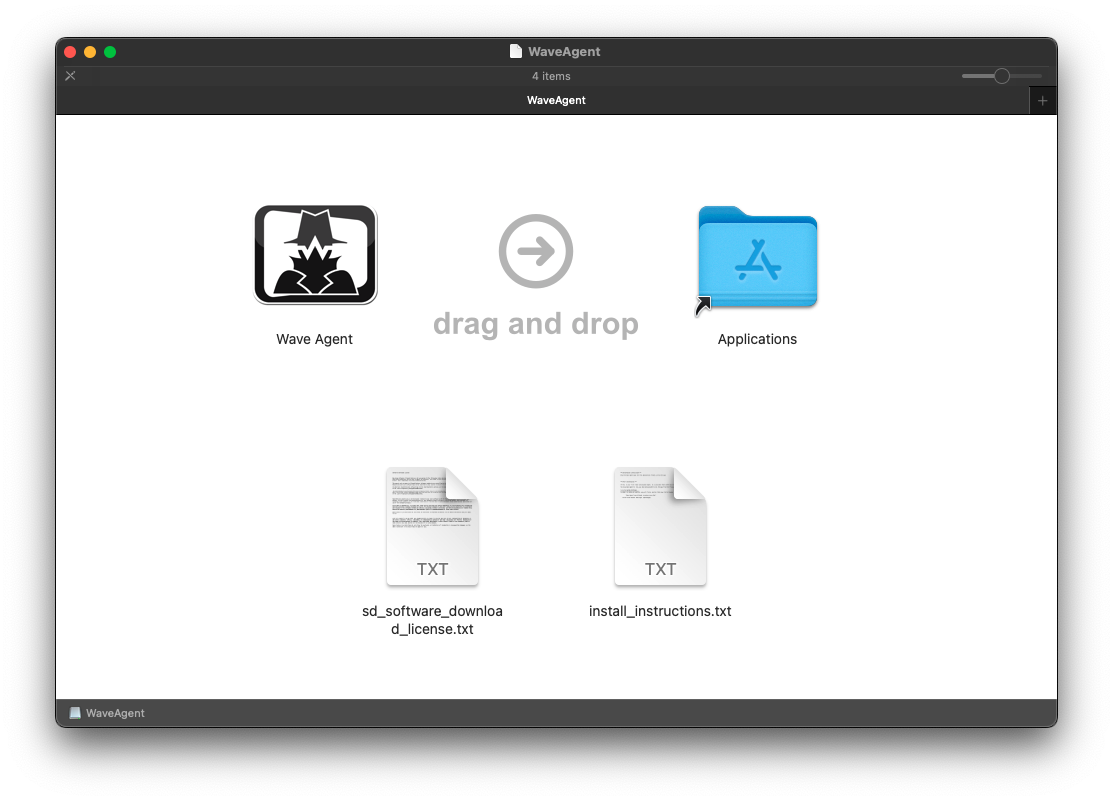Click the WaveAgent volume in path bar
Image resolution: width=1113 pixels, height=801 pixels.
[x=107, y=713]
